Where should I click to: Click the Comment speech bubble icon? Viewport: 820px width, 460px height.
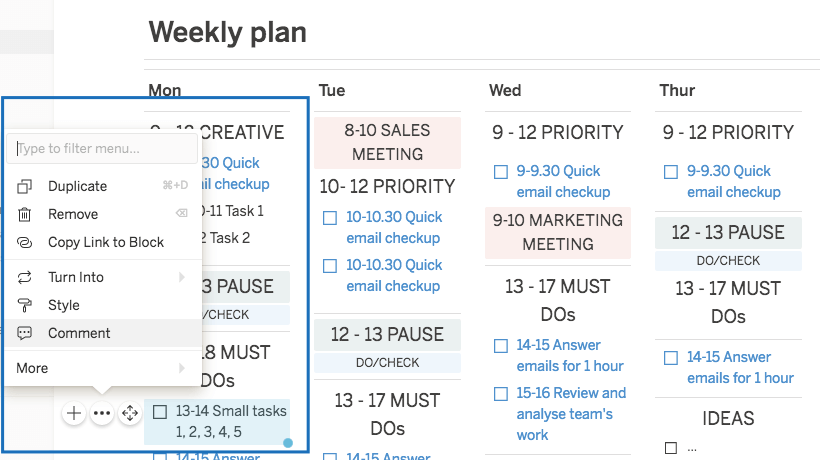point(25,333)
